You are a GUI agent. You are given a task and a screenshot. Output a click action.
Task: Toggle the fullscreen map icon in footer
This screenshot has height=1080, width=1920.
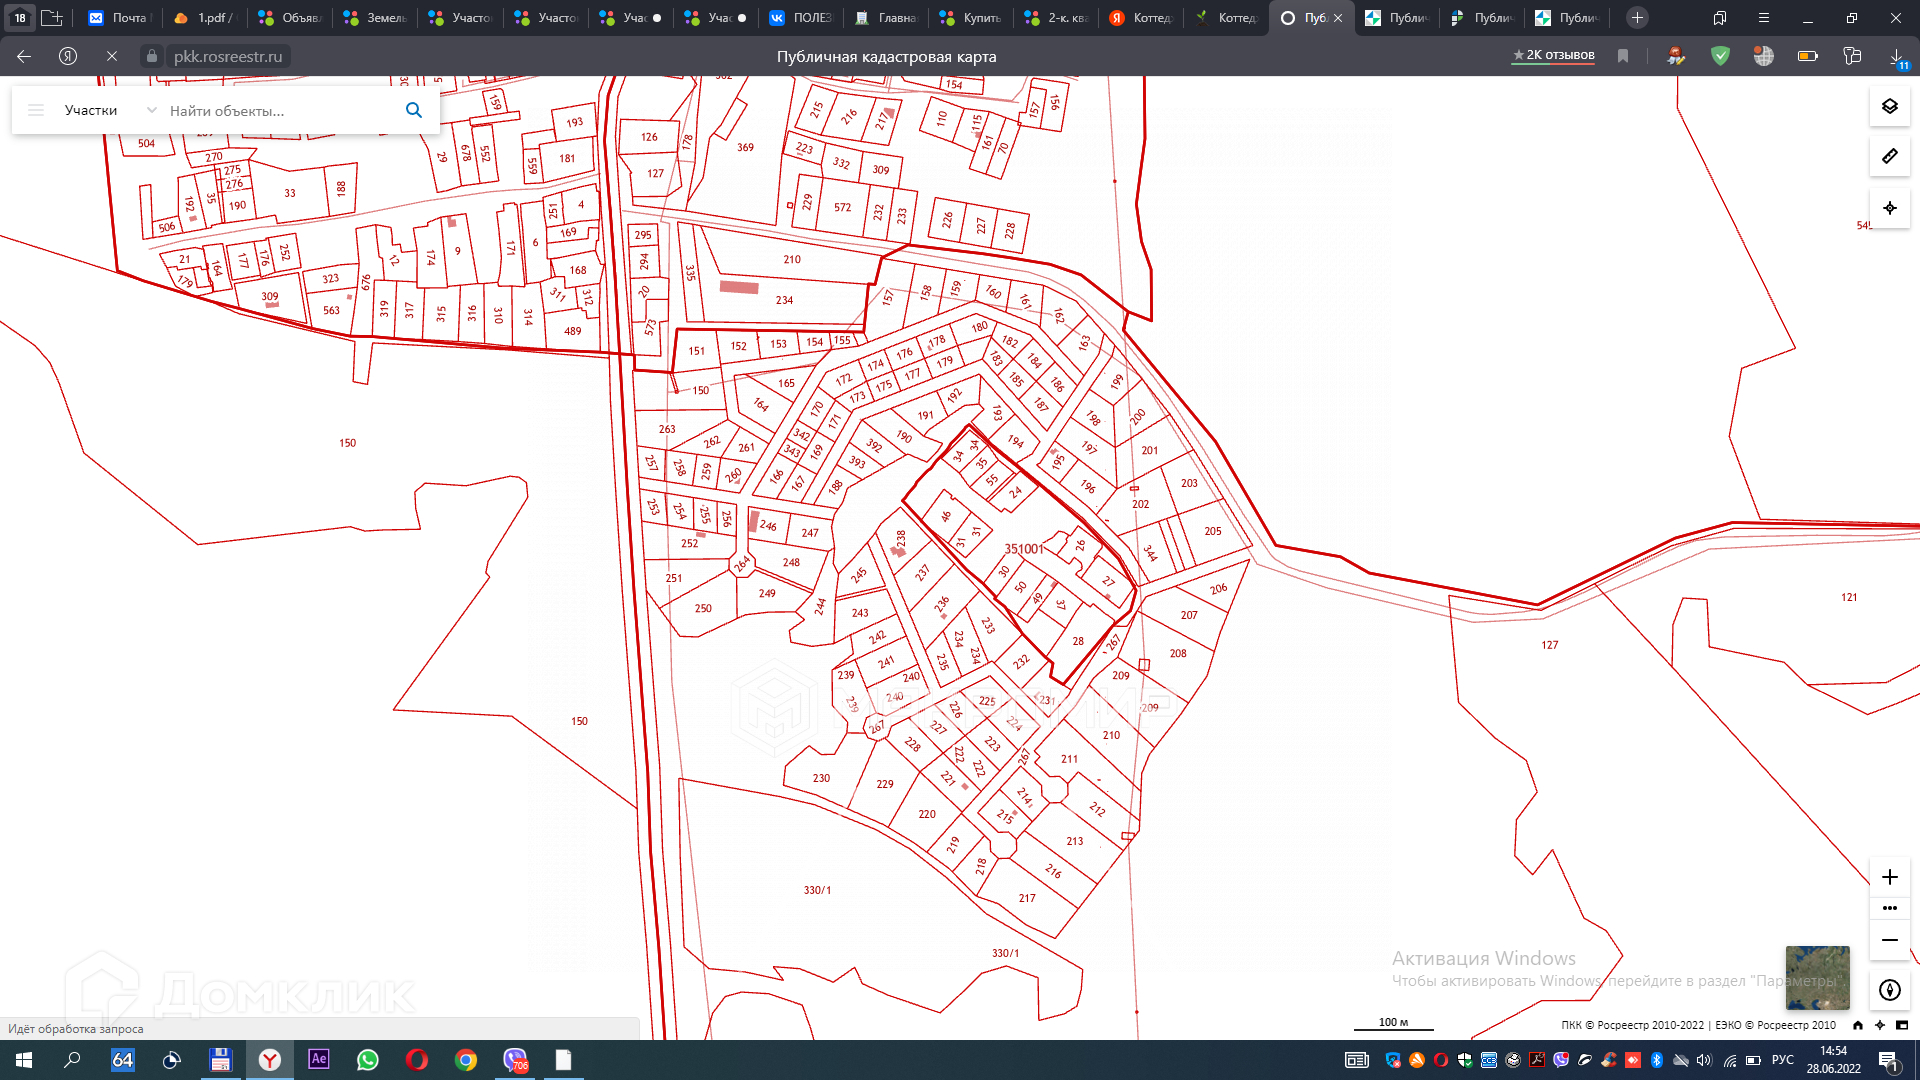tap(1902, 1025)
